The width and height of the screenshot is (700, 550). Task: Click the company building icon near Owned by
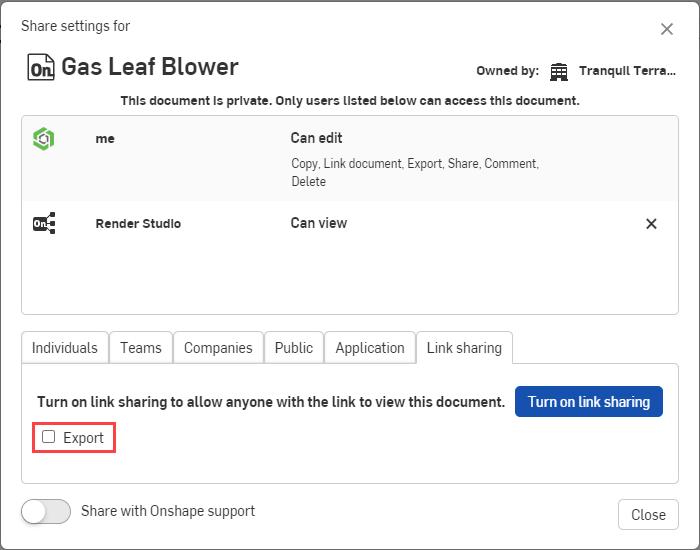click(x=559, y=71)
